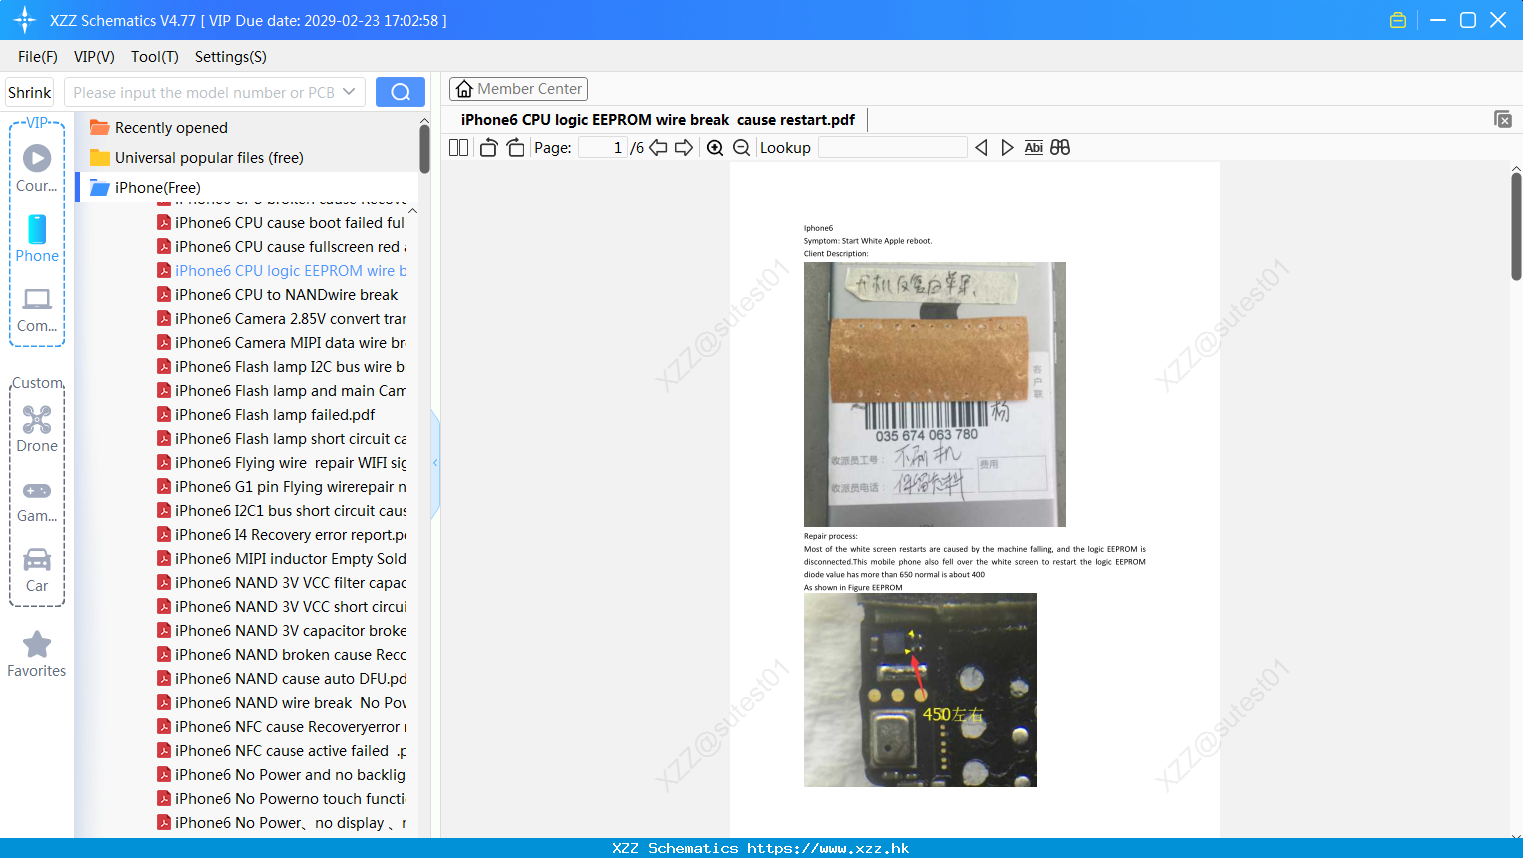Viewport: 1523px width, 858px height.
Task: Open iPhone6 No Power and no backlight file
Action: [281, 775]
